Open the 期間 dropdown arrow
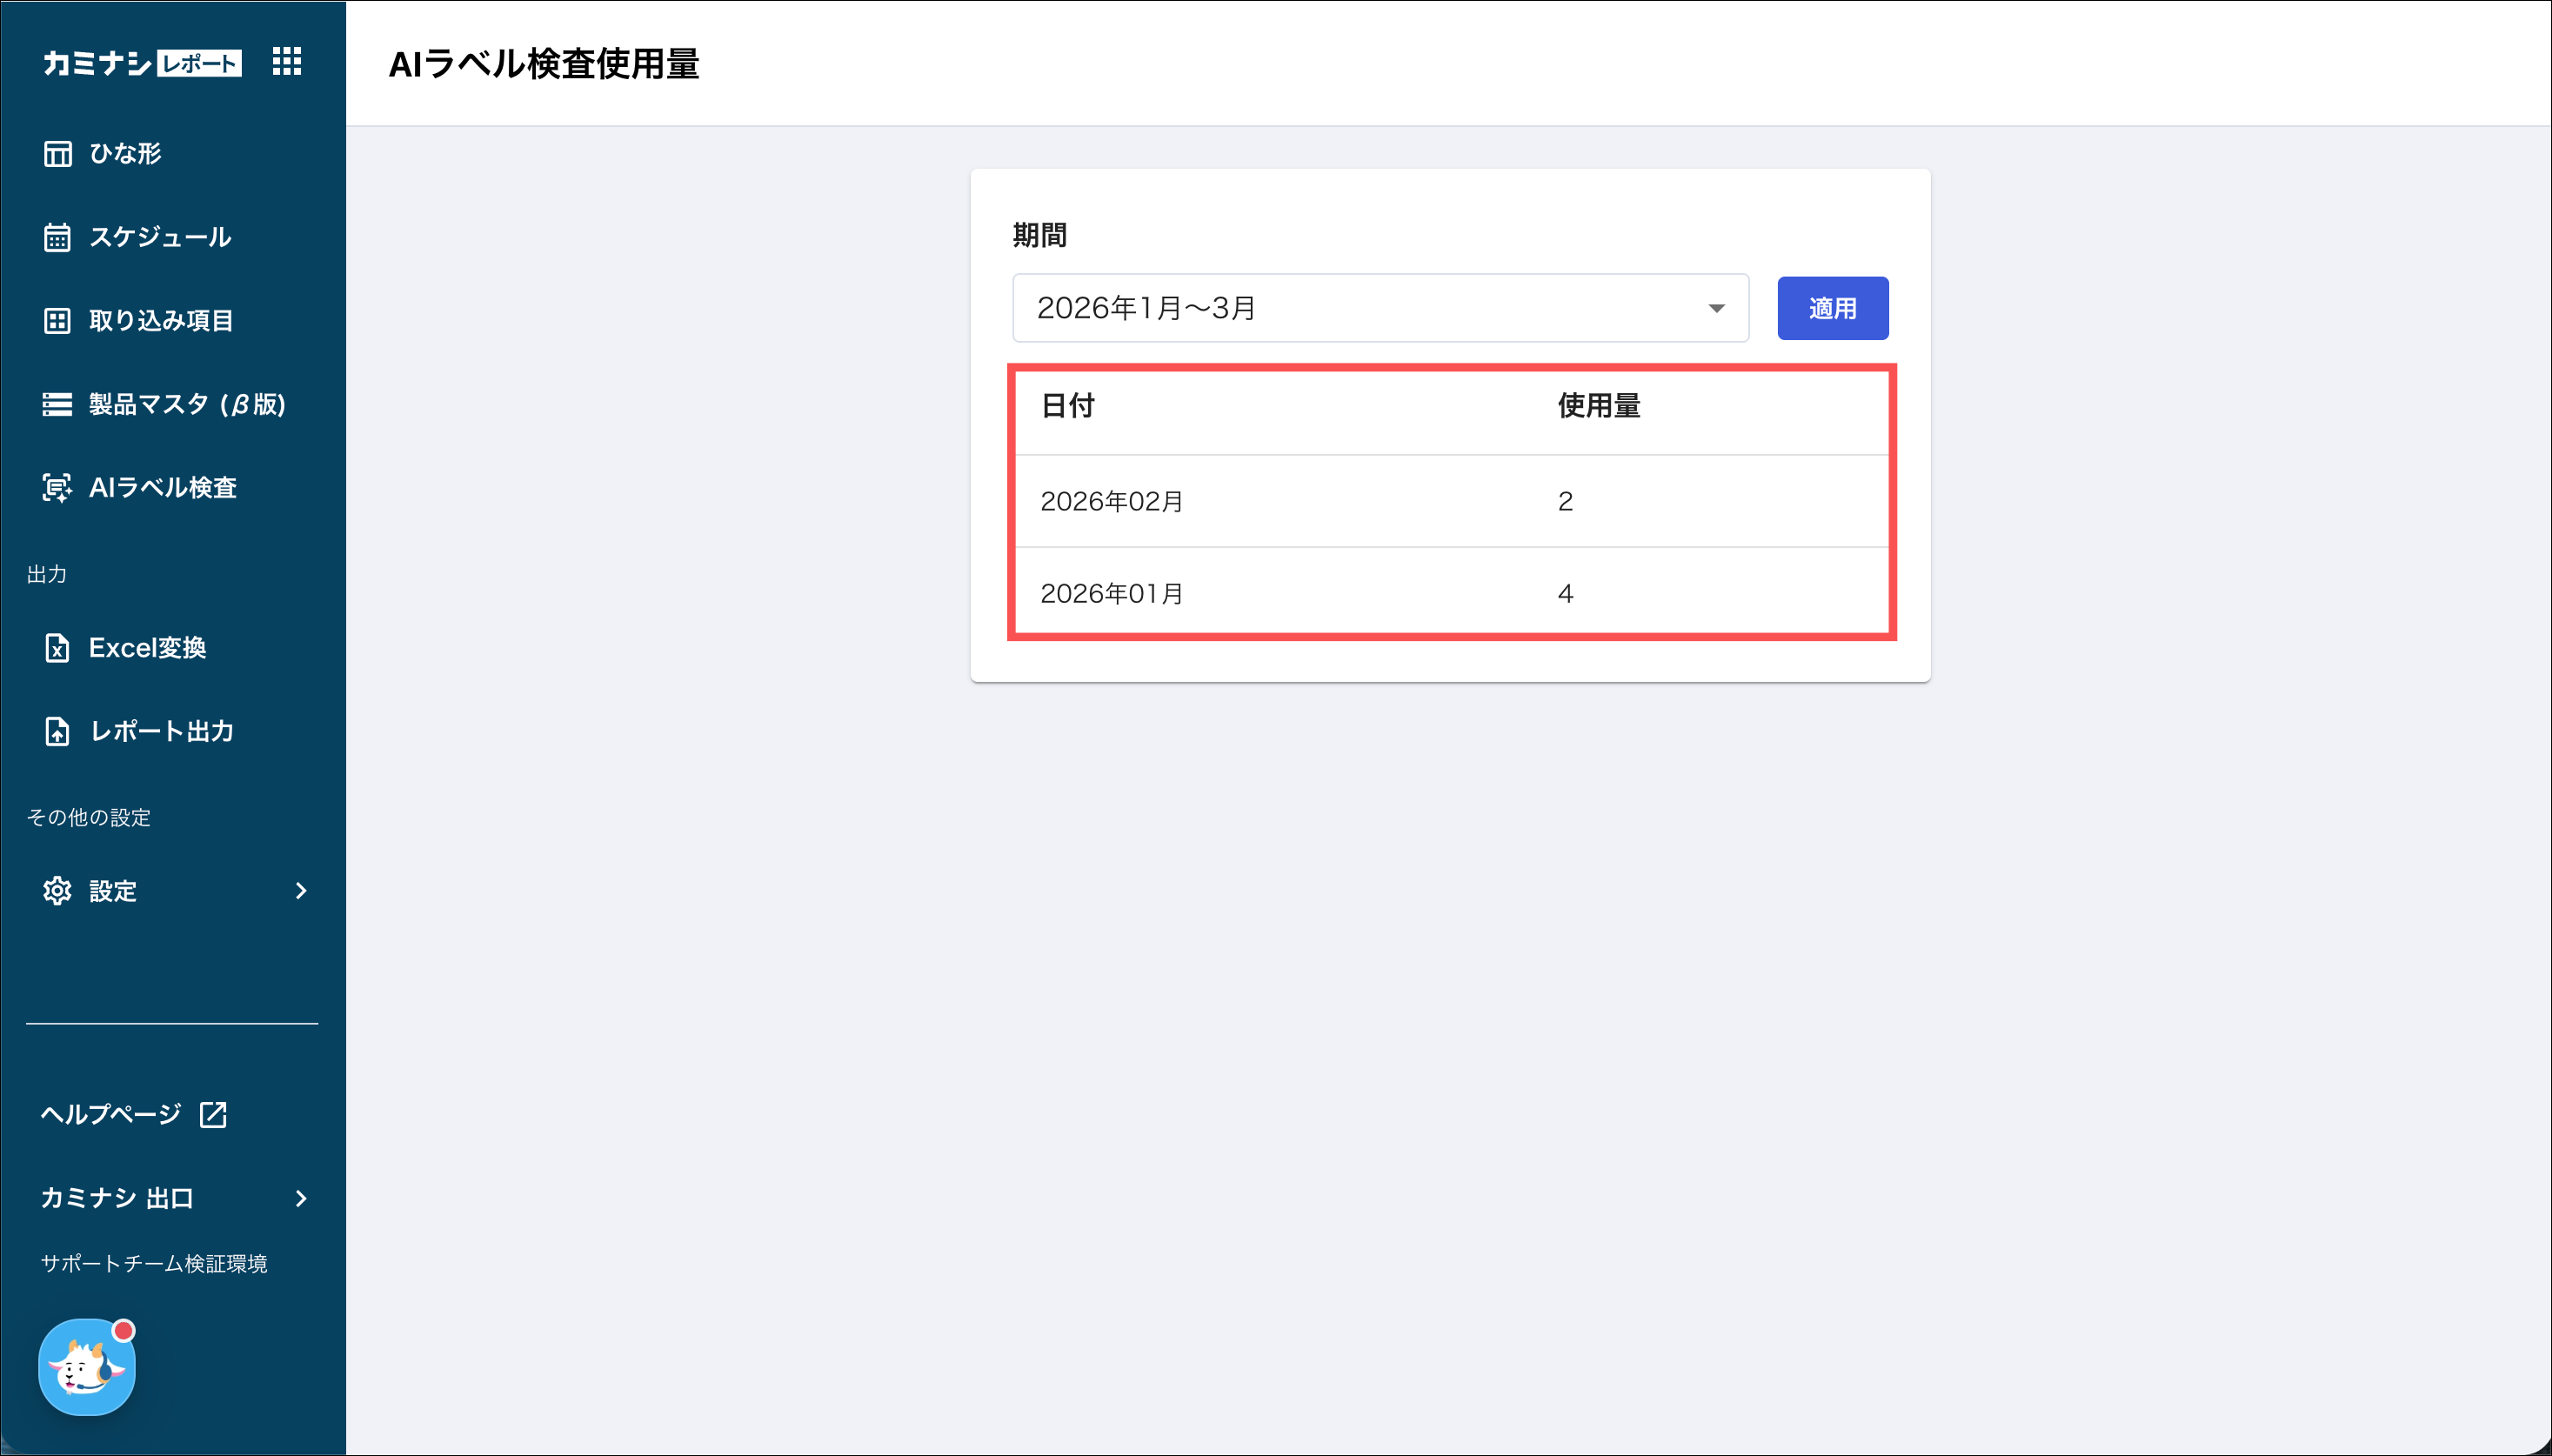The height and width of the screenshot is (1456, 2552). [x=1716, y=309]
